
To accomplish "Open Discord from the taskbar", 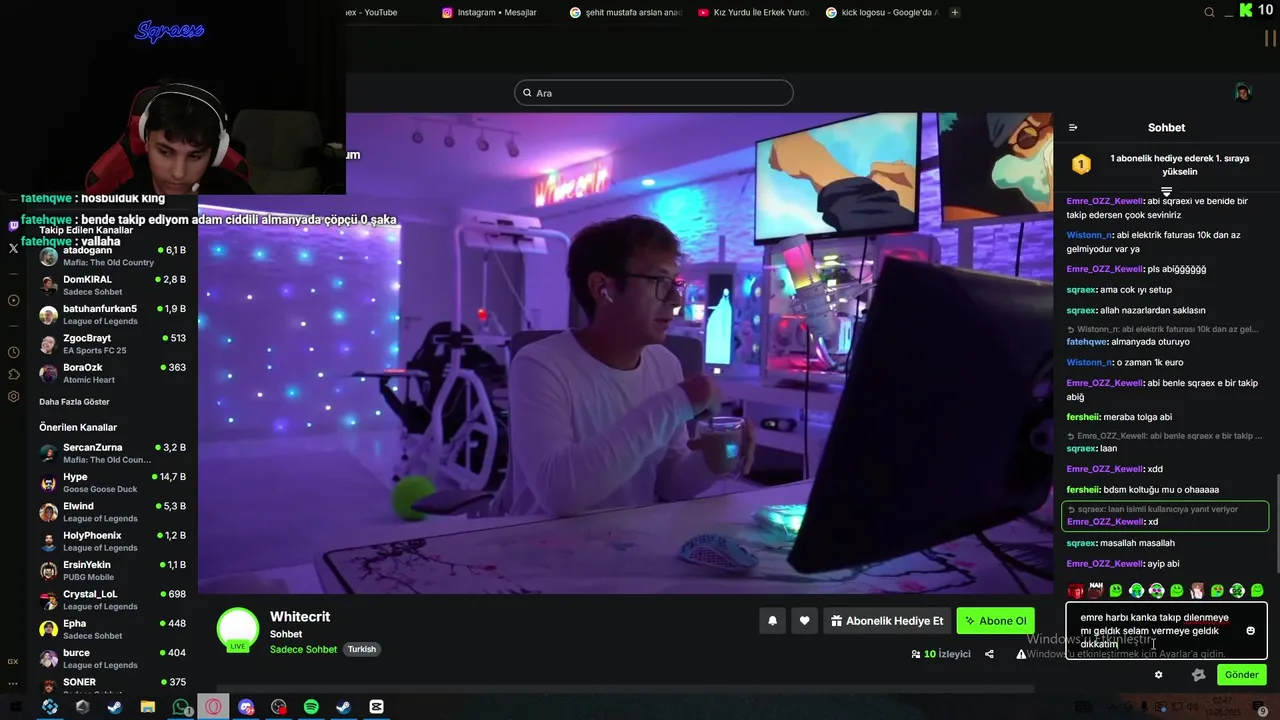I will tap(246, 707).
